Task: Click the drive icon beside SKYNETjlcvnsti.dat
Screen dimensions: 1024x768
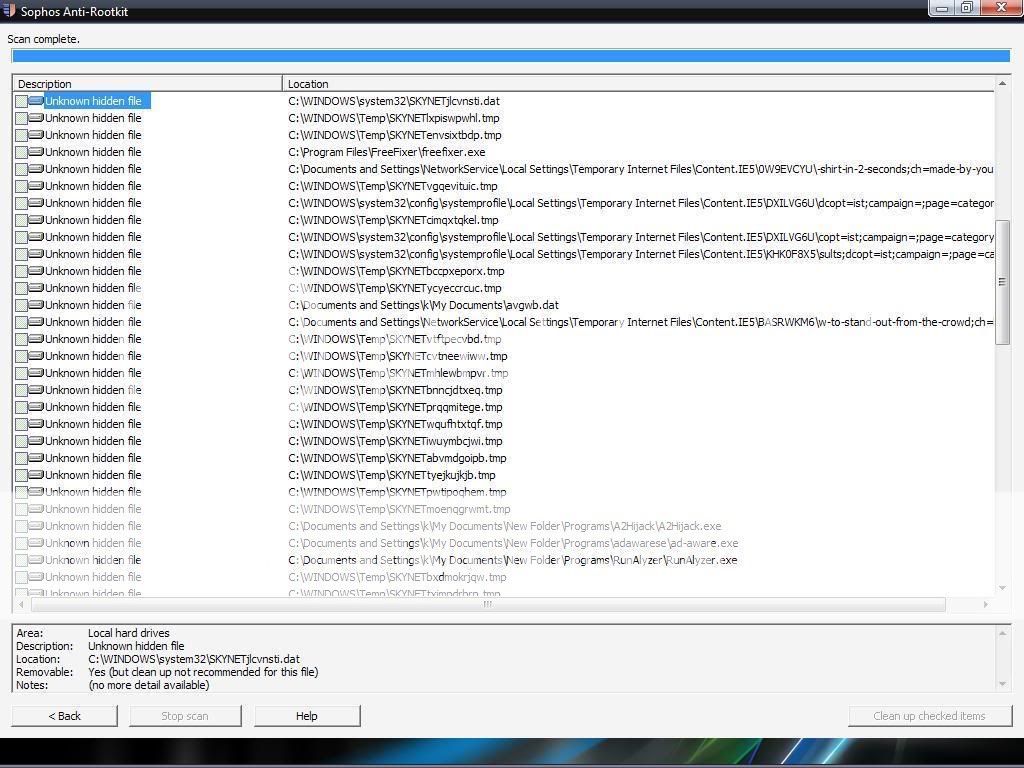Action: (x=36, y=101)
